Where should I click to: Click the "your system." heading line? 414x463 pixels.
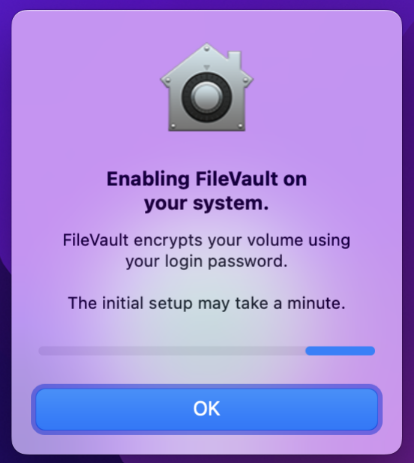(x=207, y=203)
